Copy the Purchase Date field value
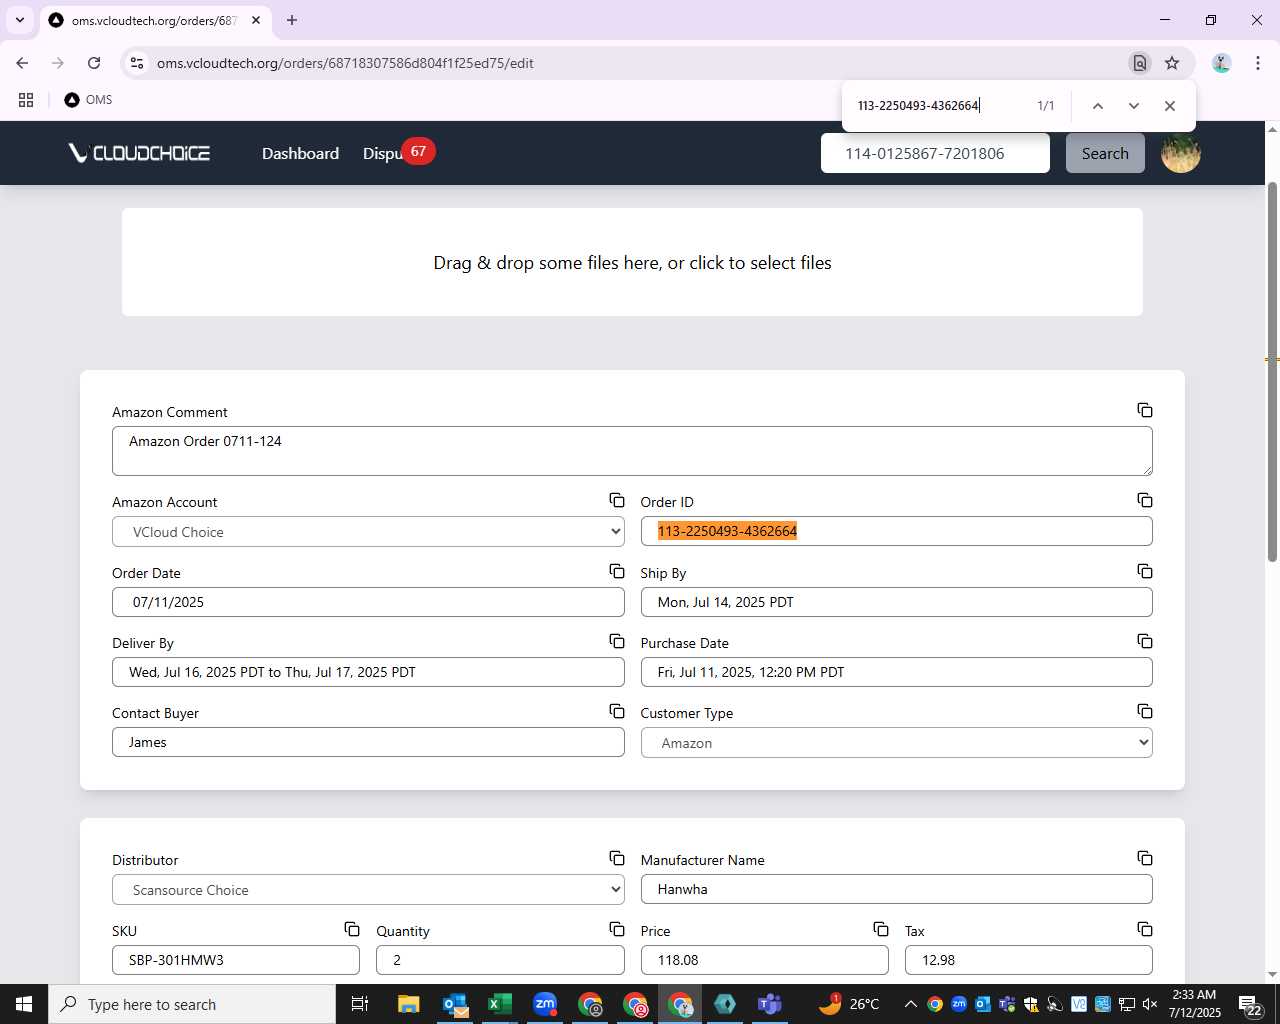The width and height of the screenshot is (1280, 1024). coord(1145,641)
